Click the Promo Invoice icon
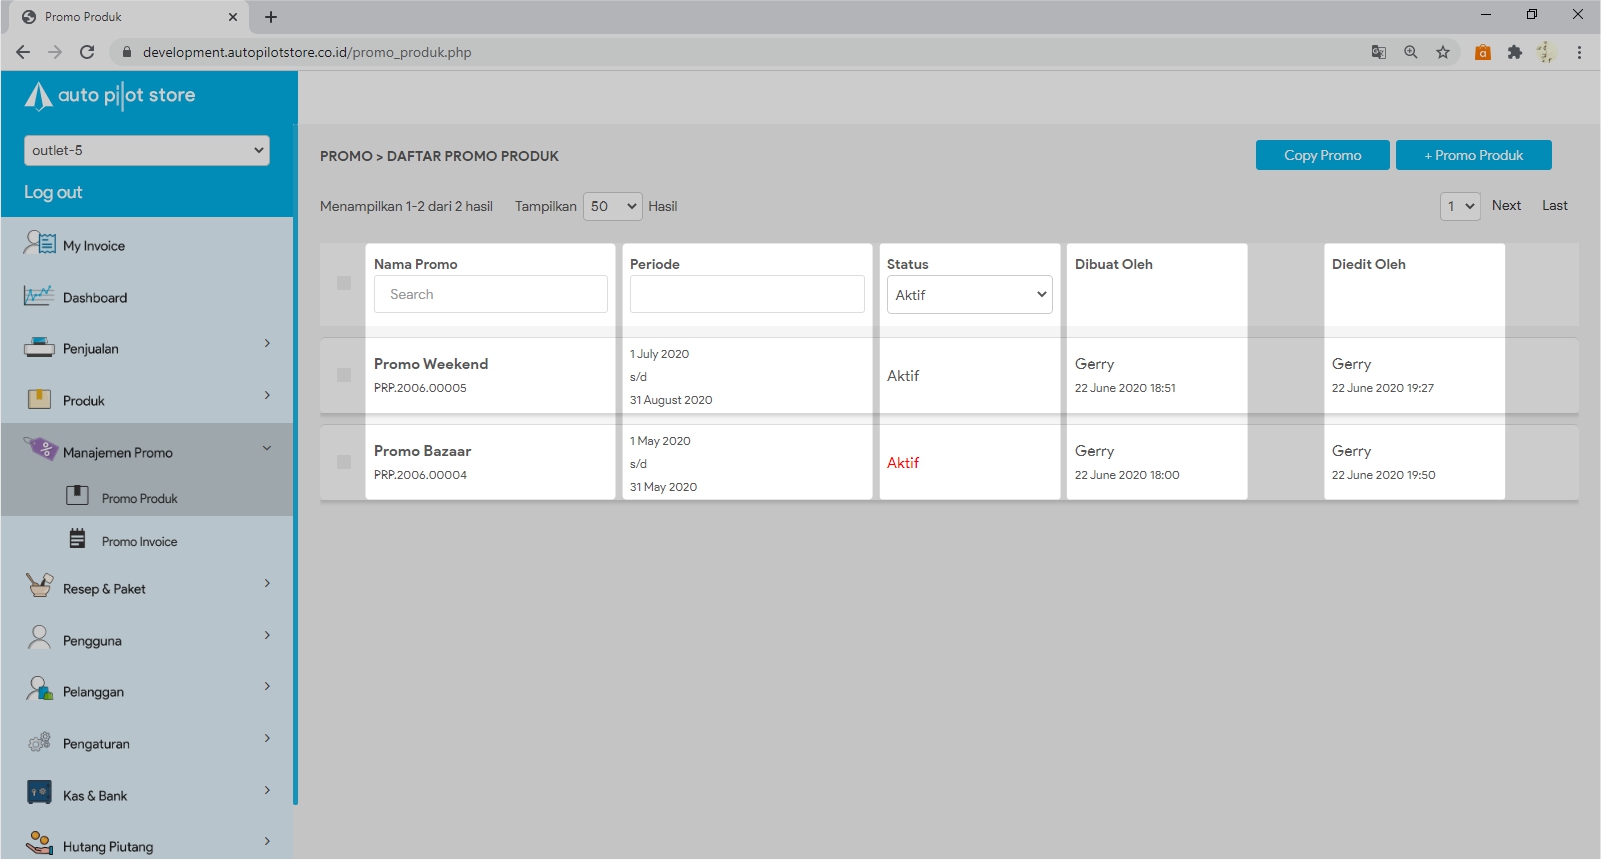The image size is (1601, 860). point(77,540)
